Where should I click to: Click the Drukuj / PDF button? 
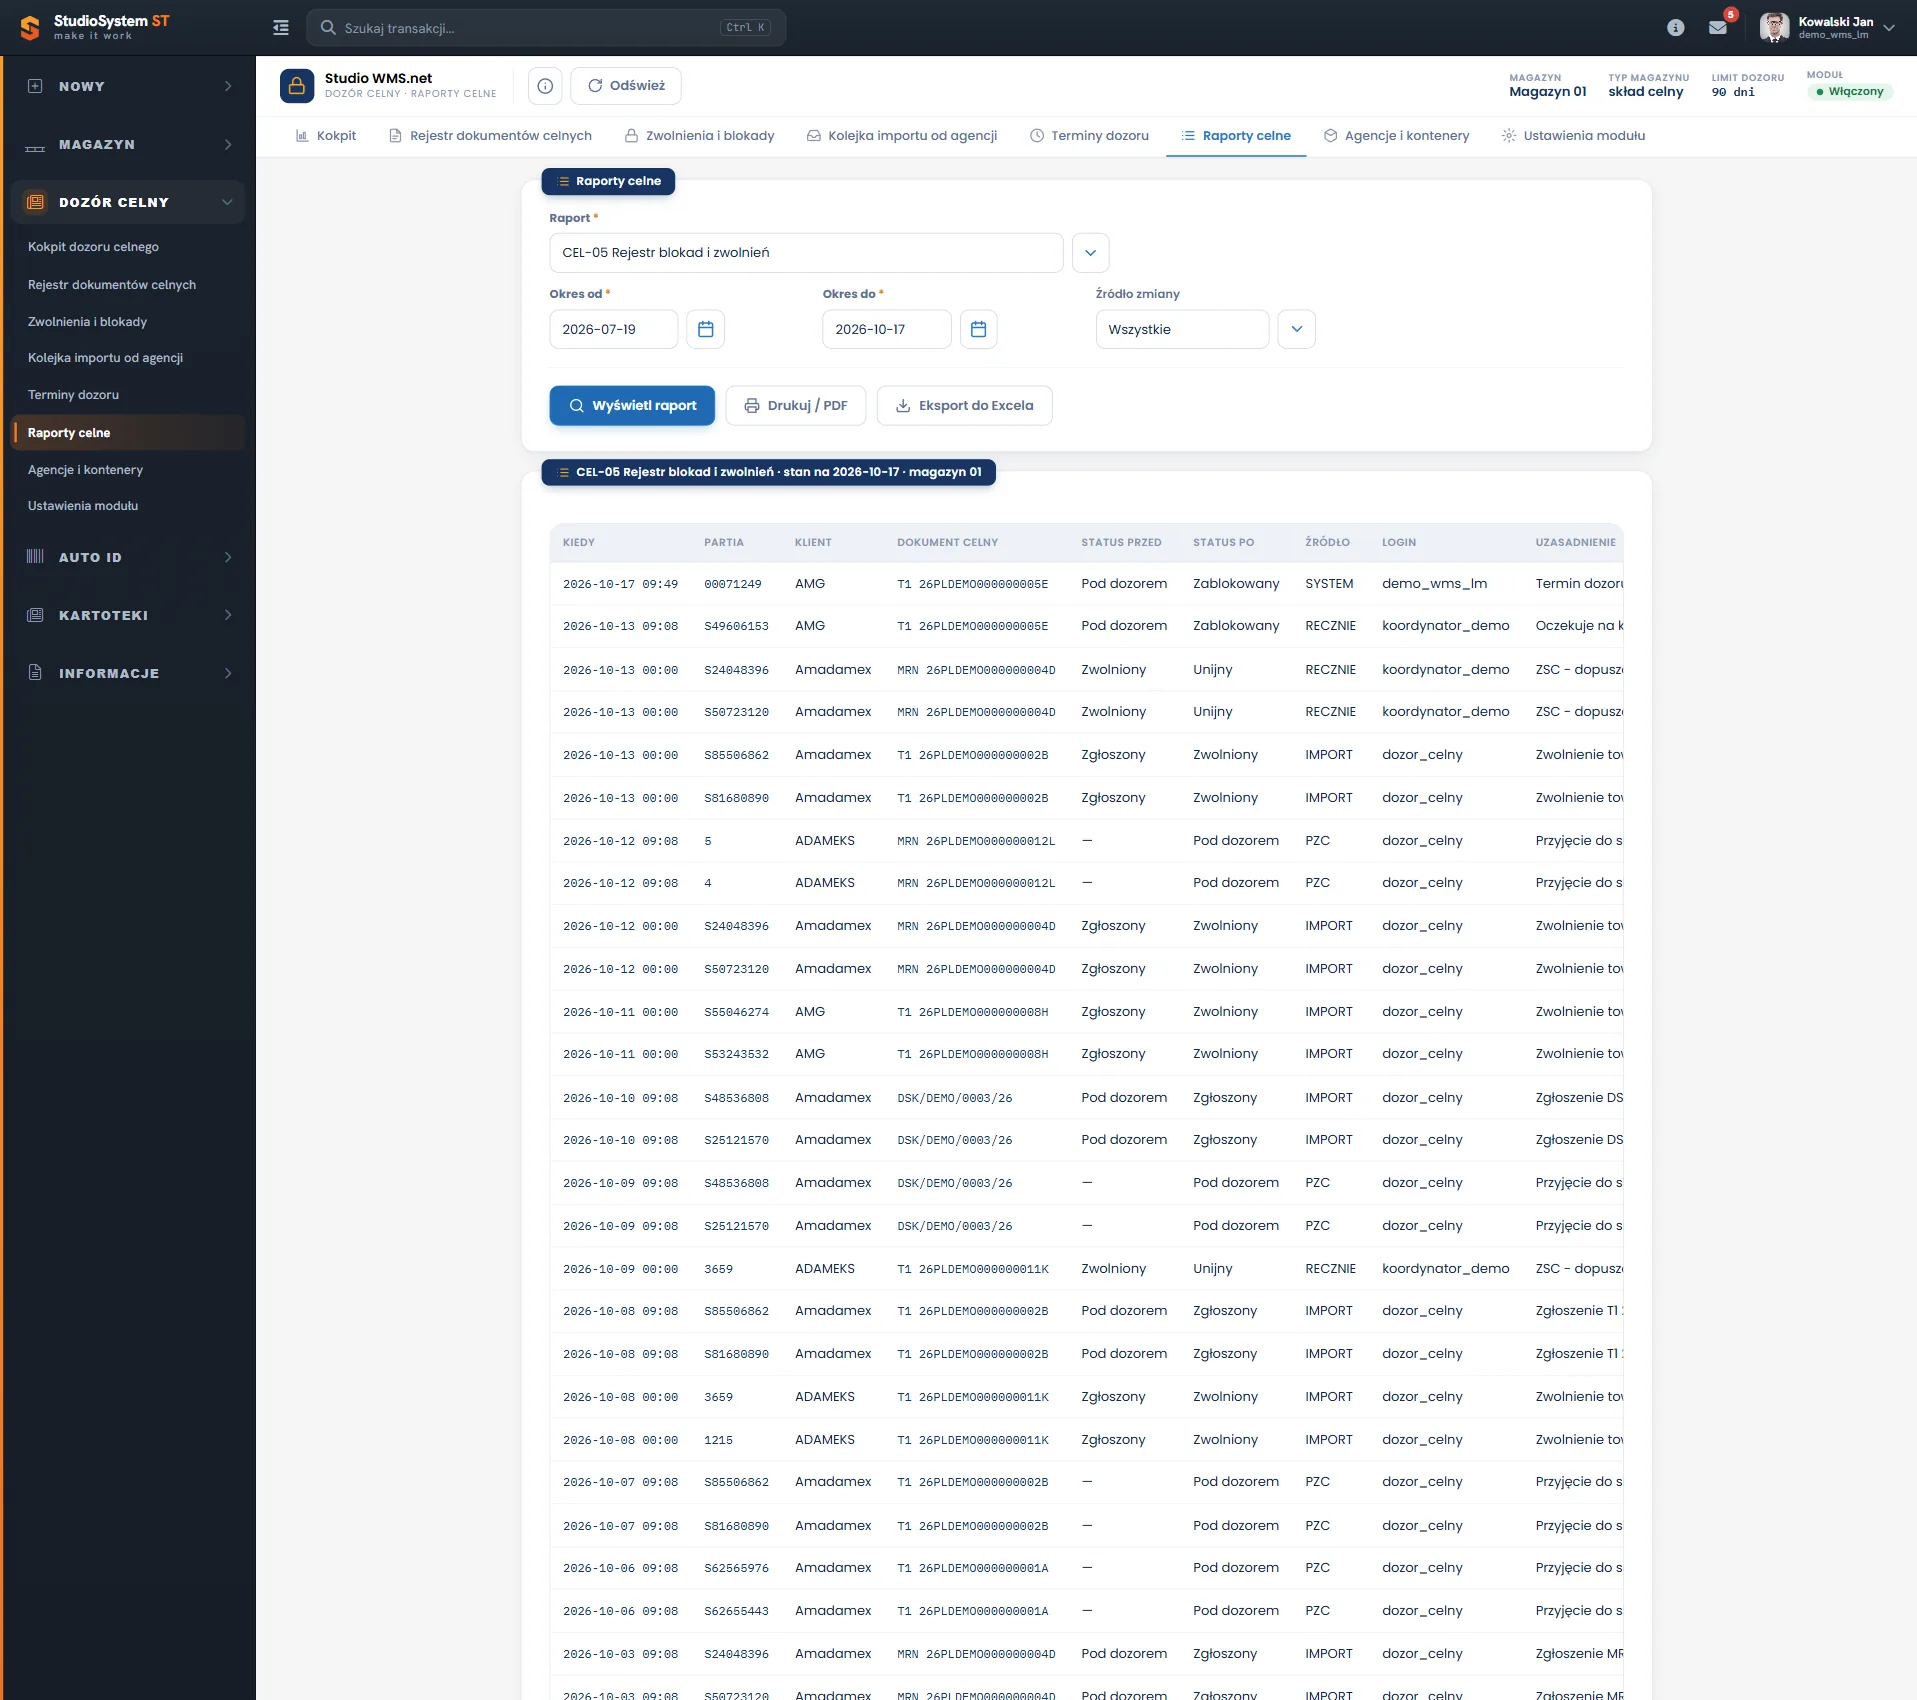click(796, 406)
